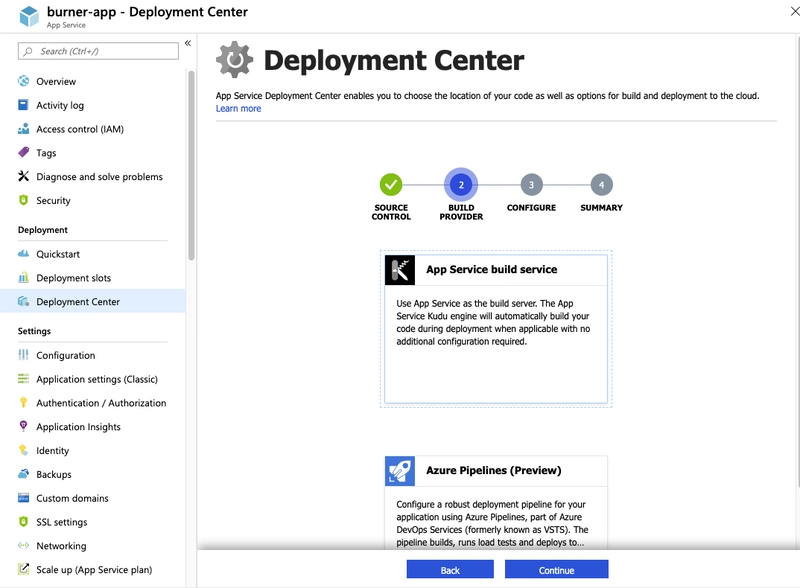800x588 pixels.
Task: Click the Overview globe icon
Action: 23,81
